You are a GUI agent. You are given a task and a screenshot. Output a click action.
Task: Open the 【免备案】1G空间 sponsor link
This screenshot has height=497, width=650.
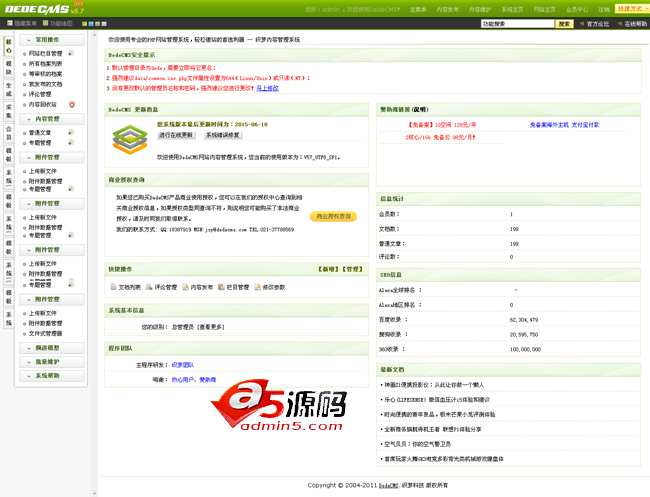442,125
